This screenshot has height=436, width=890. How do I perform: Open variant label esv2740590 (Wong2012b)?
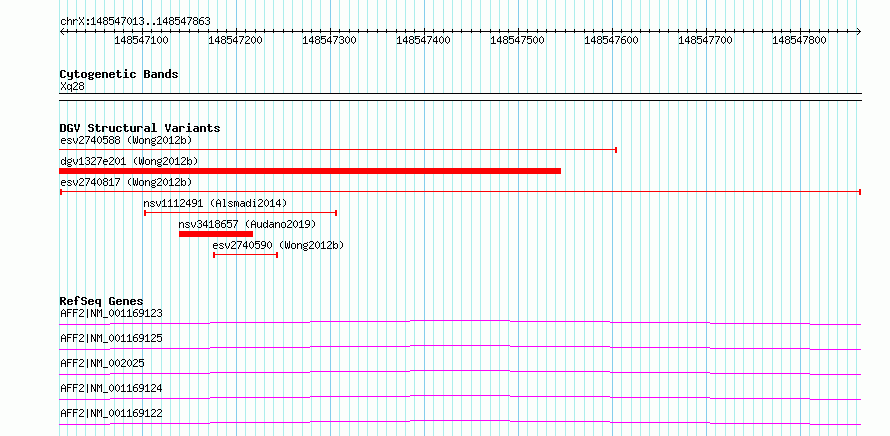click(278, 245)
